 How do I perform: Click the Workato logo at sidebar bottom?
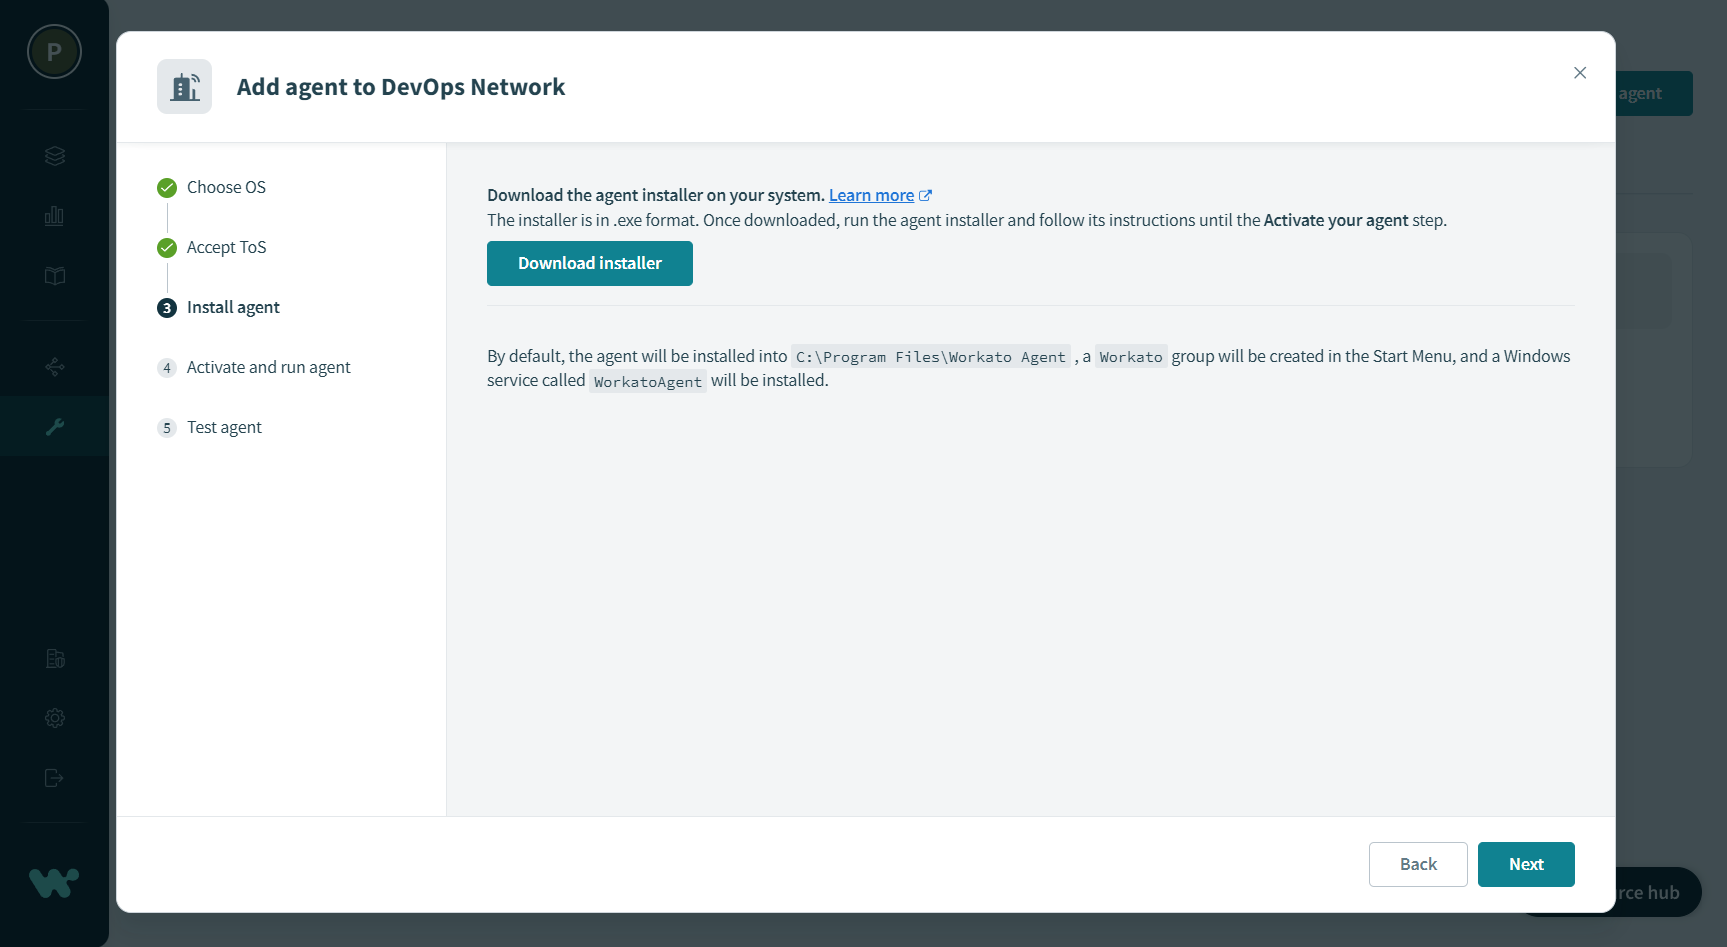(x=54, y=882)
